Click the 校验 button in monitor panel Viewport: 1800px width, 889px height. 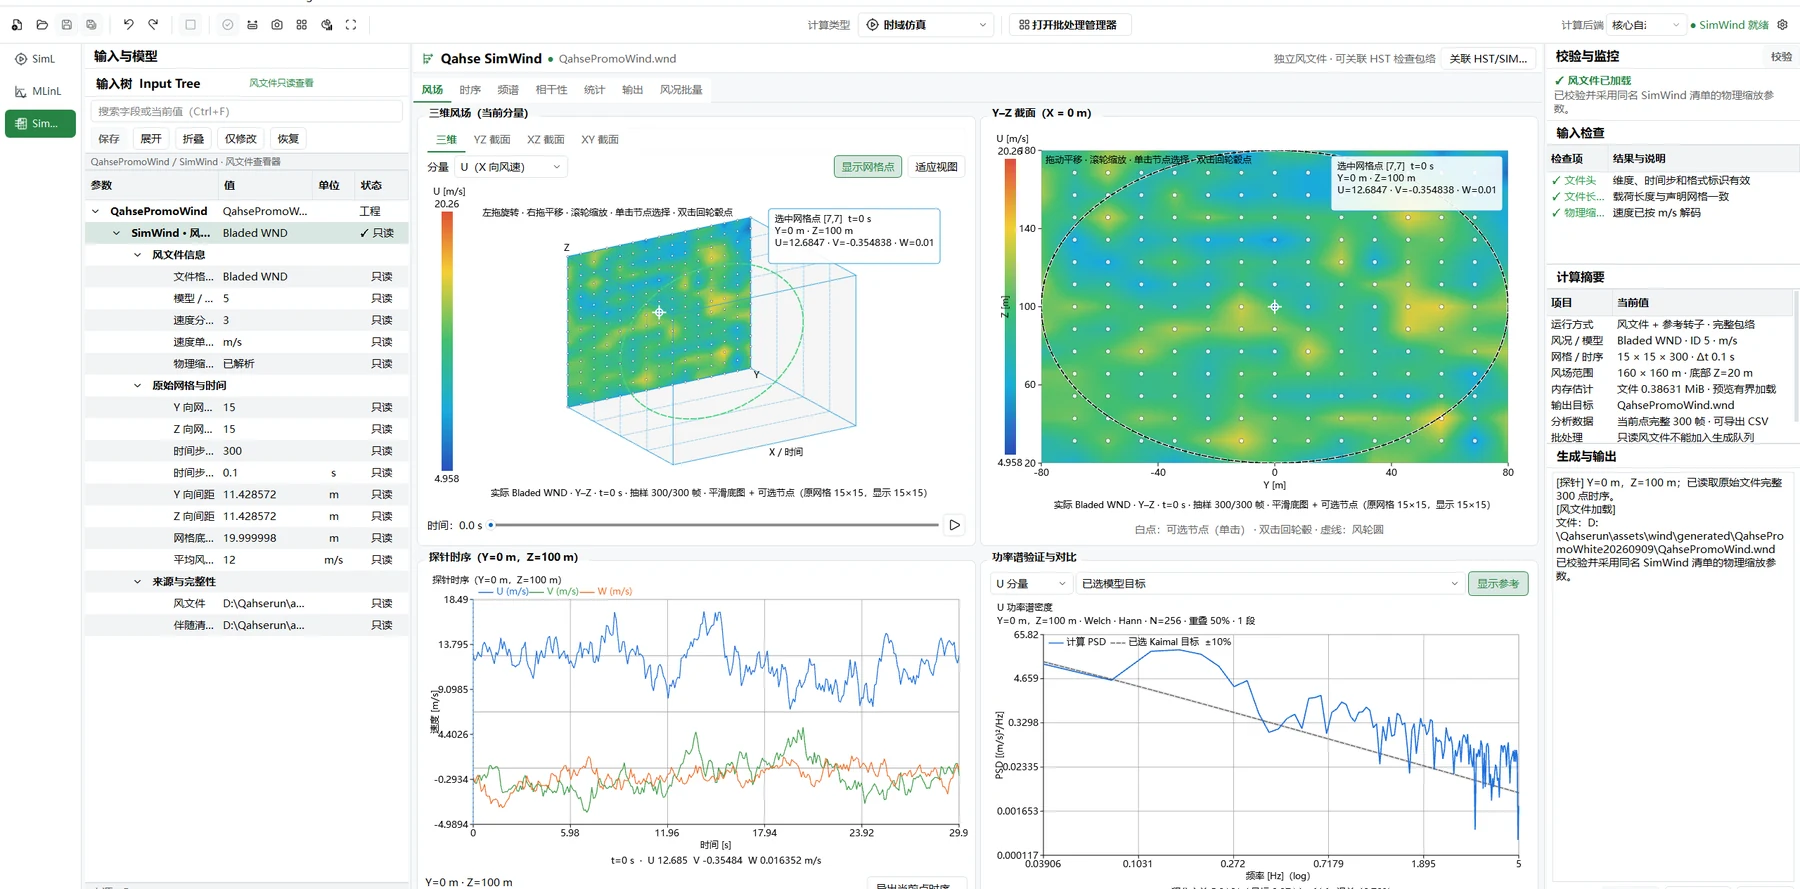pyautogui.click(x=1781, y=57)
